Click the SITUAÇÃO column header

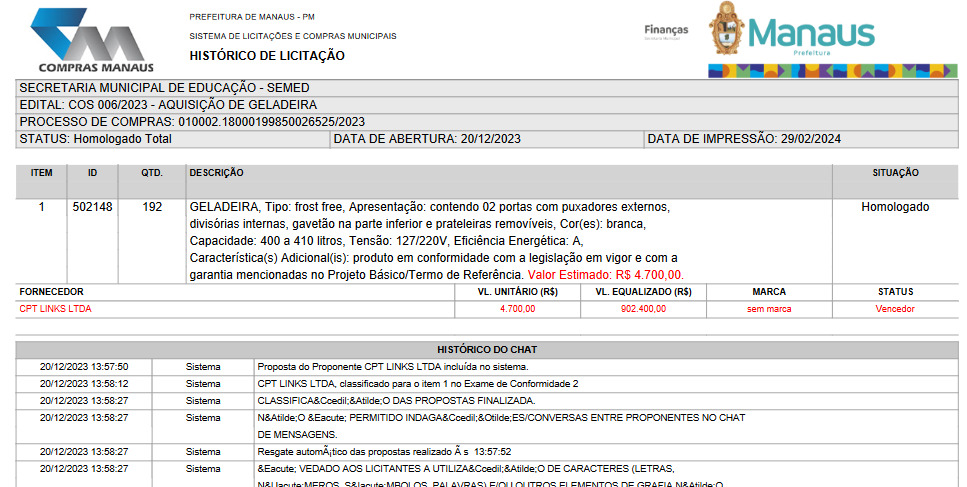pos(895,173)
